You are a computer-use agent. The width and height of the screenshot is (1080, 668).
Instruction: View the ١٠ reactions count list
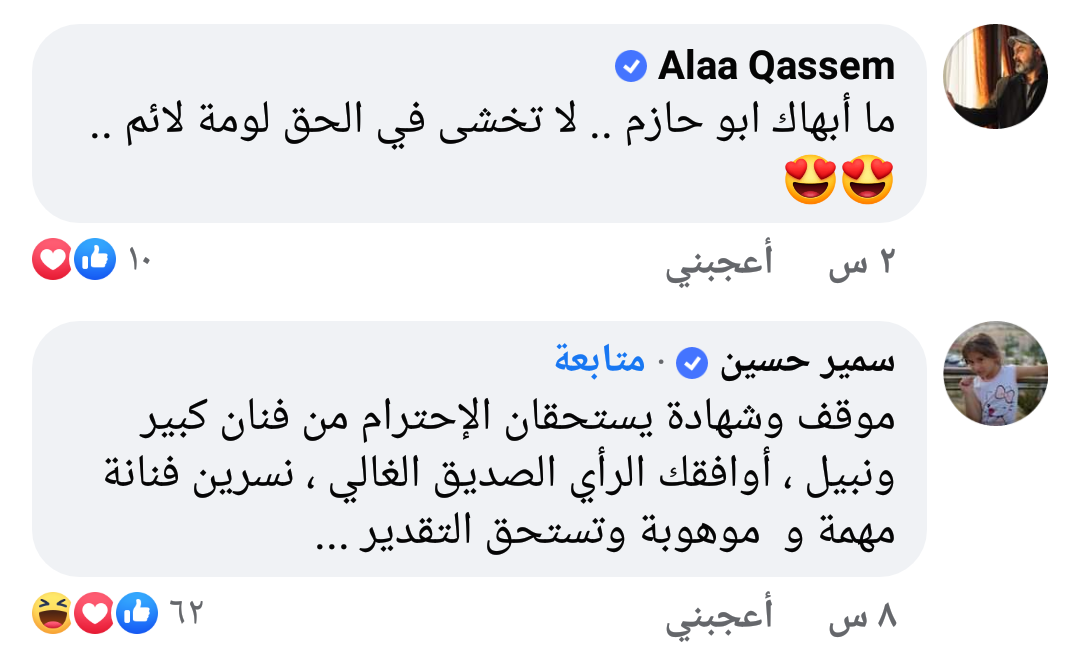140,260
